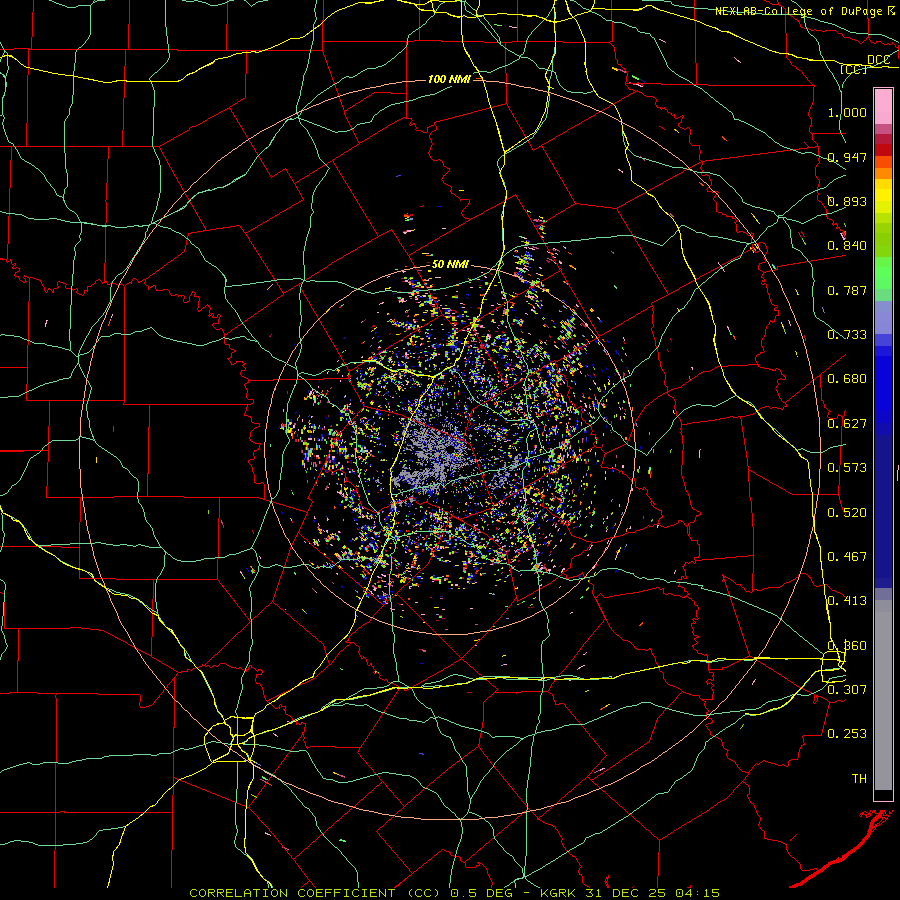The image size is (900, 900).
Task: Click the 0.467 color scale value
Action: [x=847, y=557]
